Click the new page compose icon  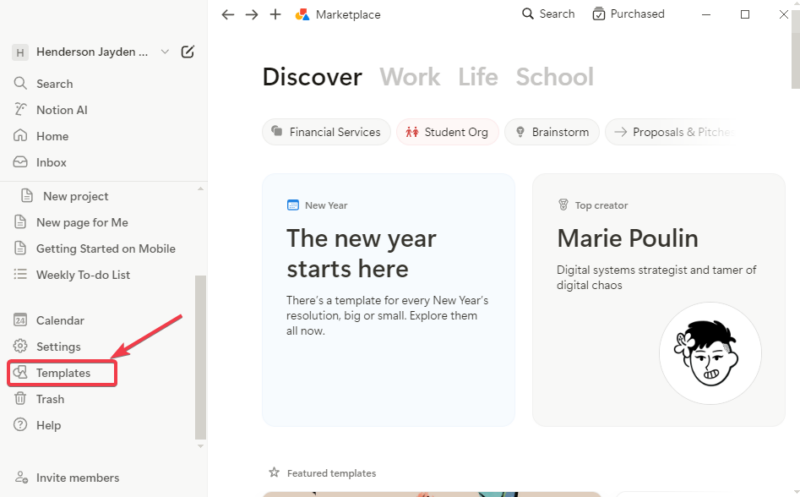(x=187, y=52)
